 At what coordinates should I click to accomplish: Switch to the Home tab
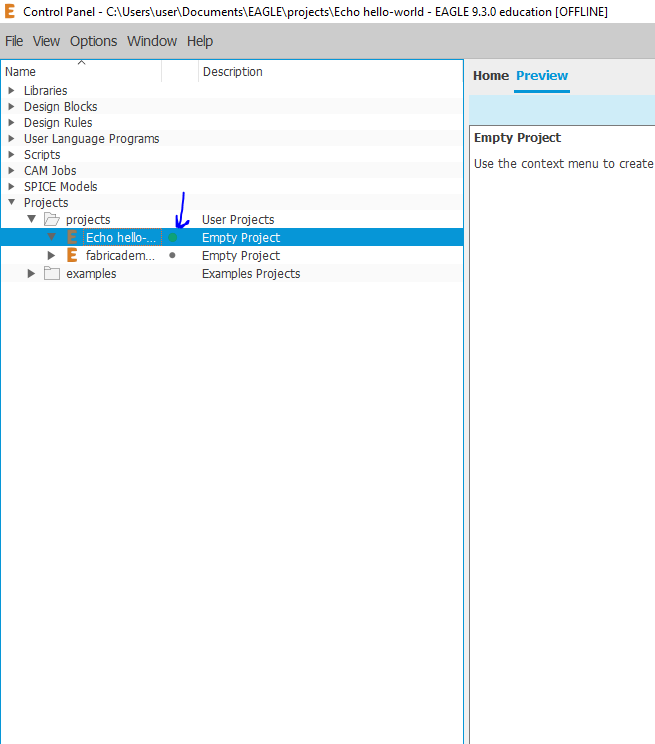(491, 75)
